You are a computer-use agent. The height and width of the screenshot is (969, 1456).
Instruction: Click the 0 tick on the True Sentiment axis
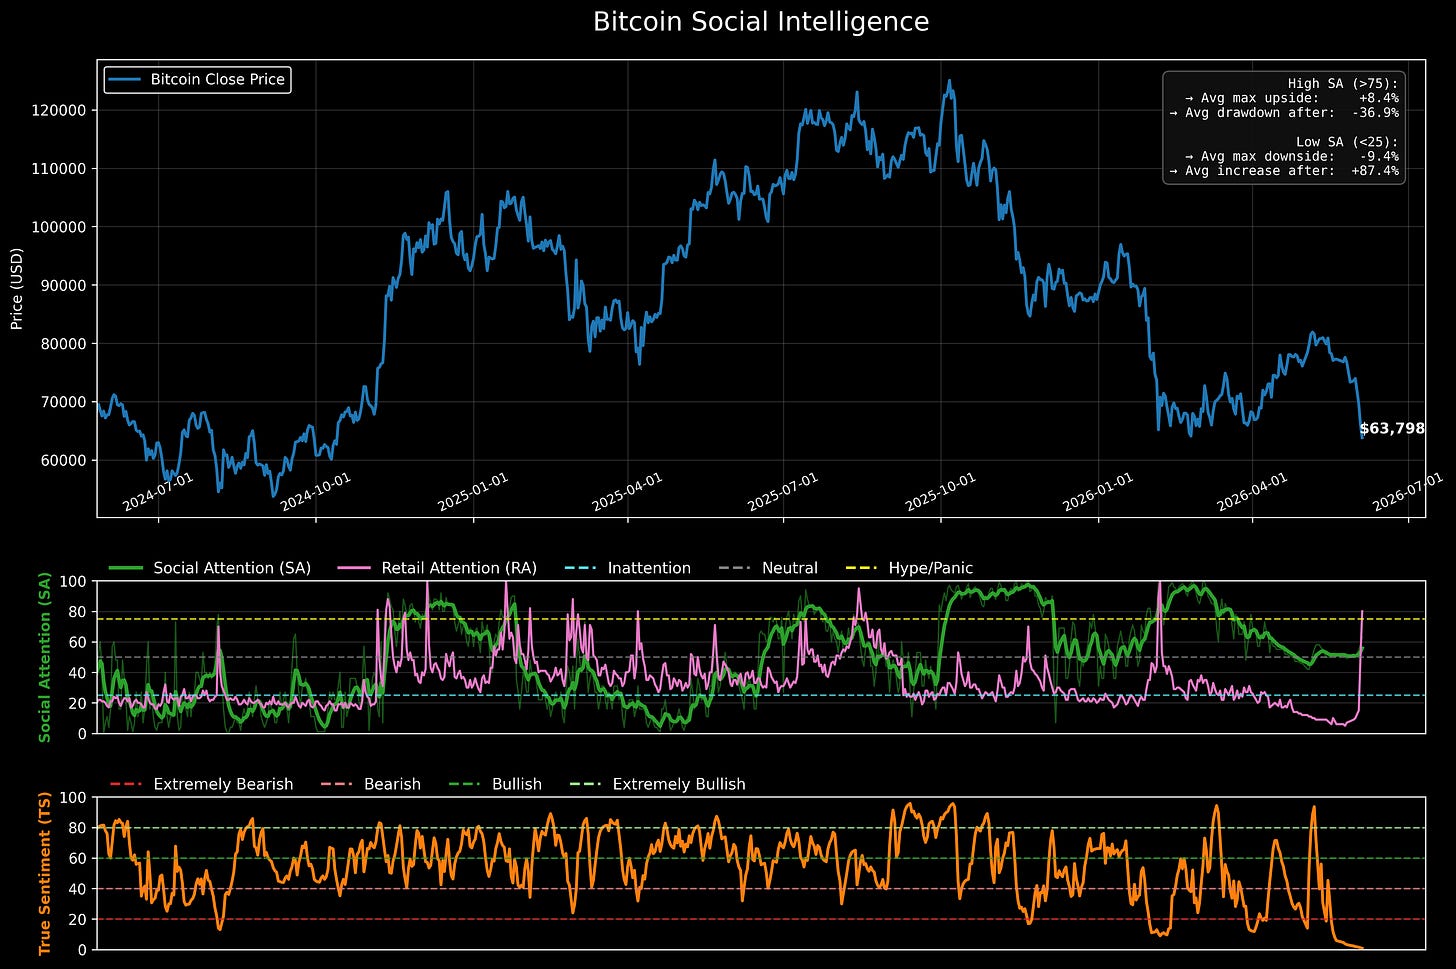pos(83,950)
